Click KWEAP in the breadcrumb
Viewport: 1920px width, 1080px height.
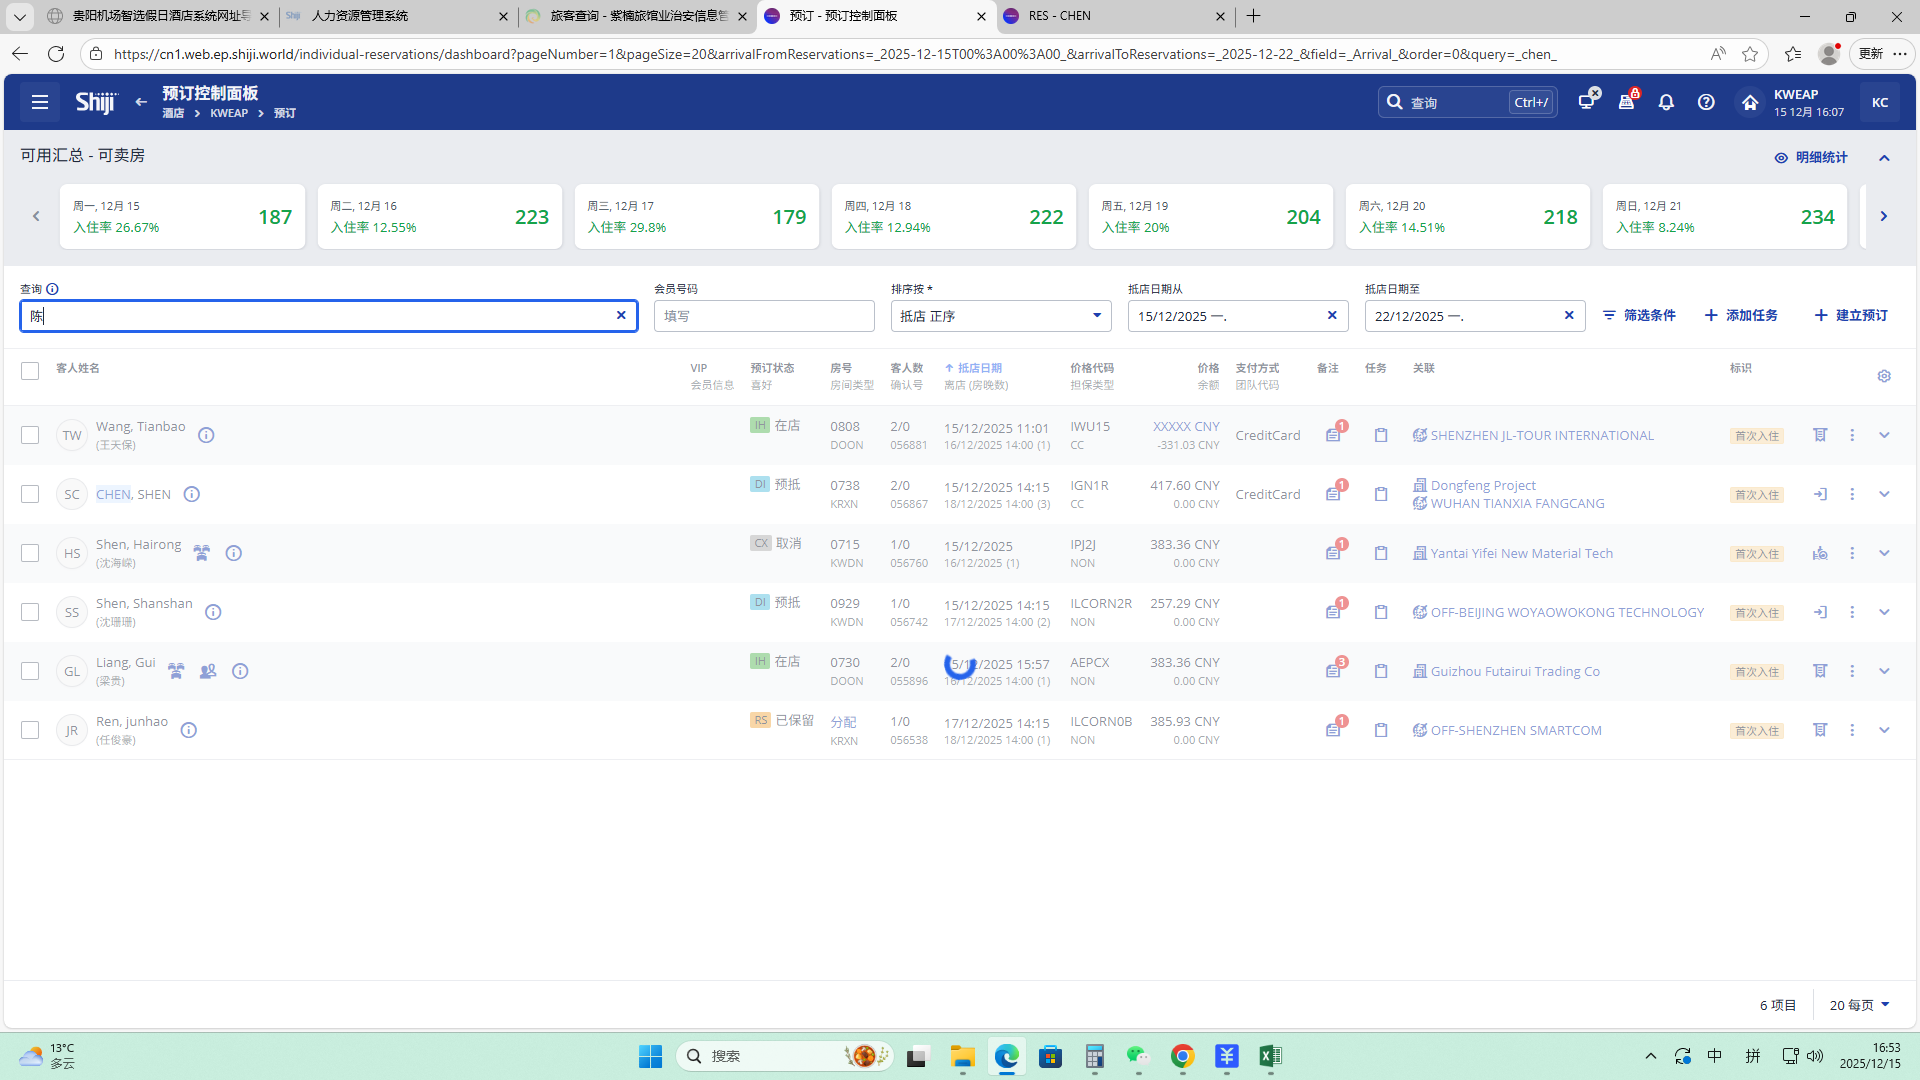pyautogui.click(x=229, y=113)
